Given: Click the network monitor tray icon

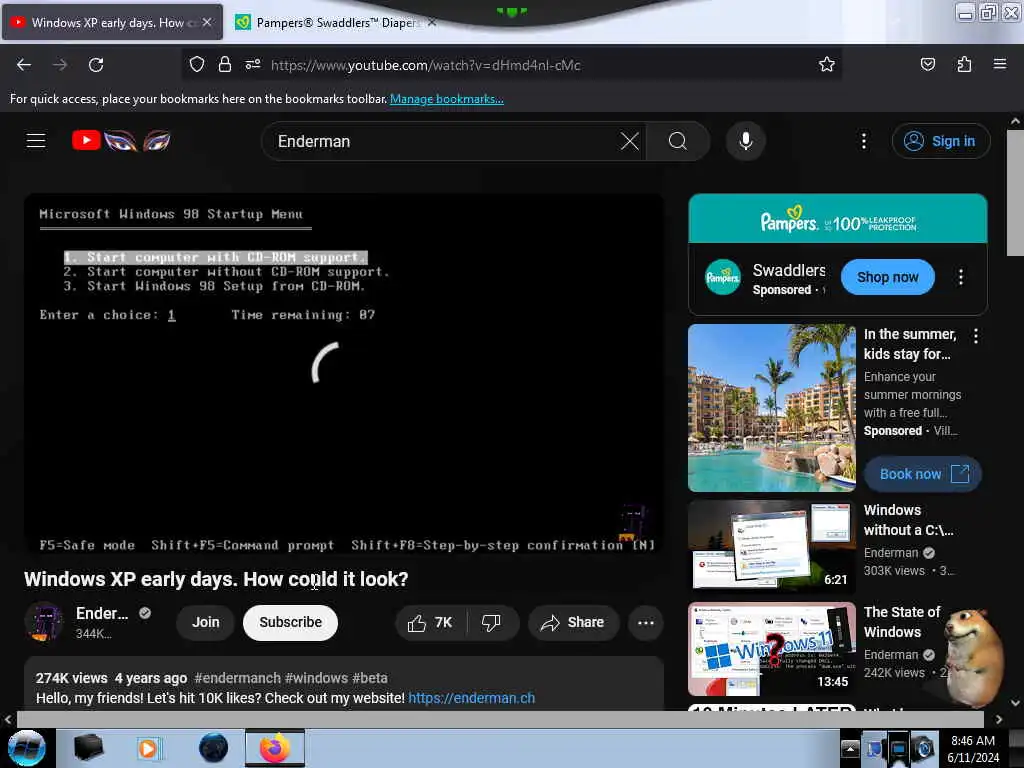Looking at the screenshot, I should pyautogui.click(x=898, y=748).
